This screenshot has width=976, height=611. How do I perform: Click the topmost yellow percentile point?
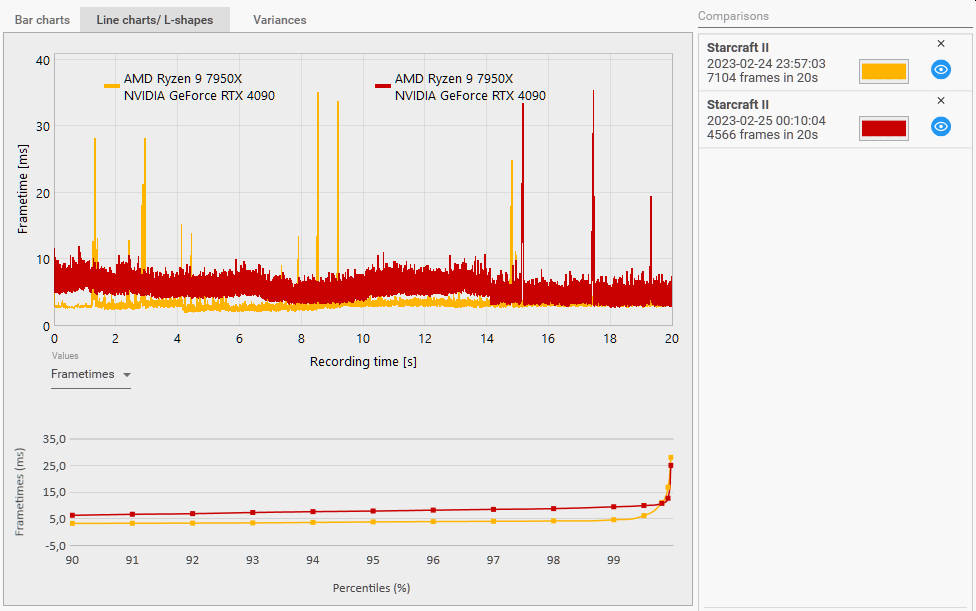670,458
